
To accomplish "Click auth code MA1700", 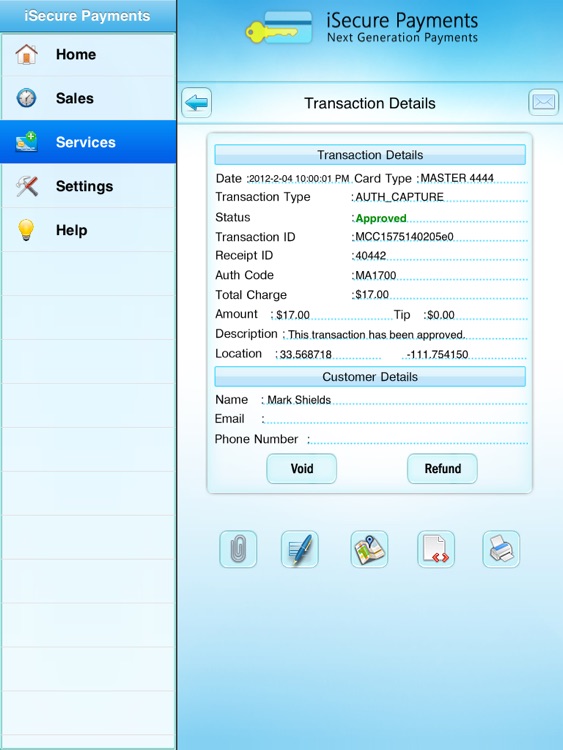I will (x=375, y=276).
